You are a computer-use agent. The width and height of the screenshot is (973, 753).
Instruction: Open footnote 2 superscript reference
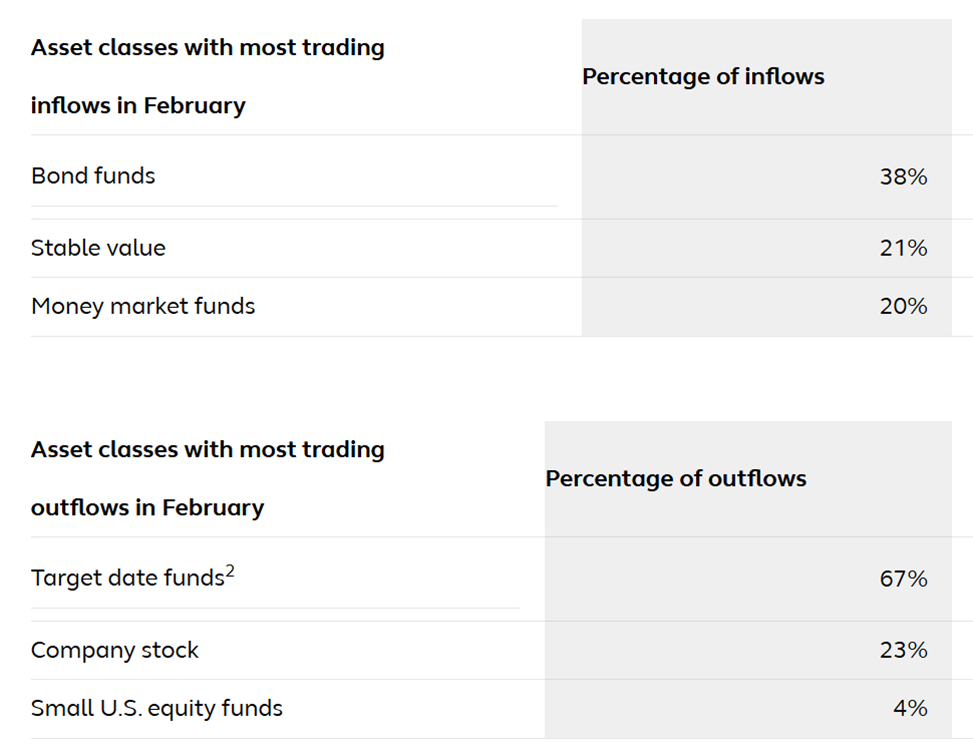[x=230, y=570]
